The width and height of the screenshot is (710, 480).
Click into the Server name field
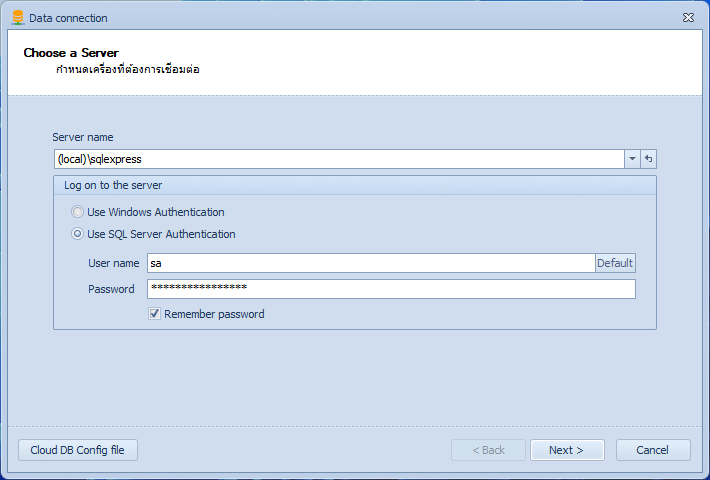click(x=339, y=159)
